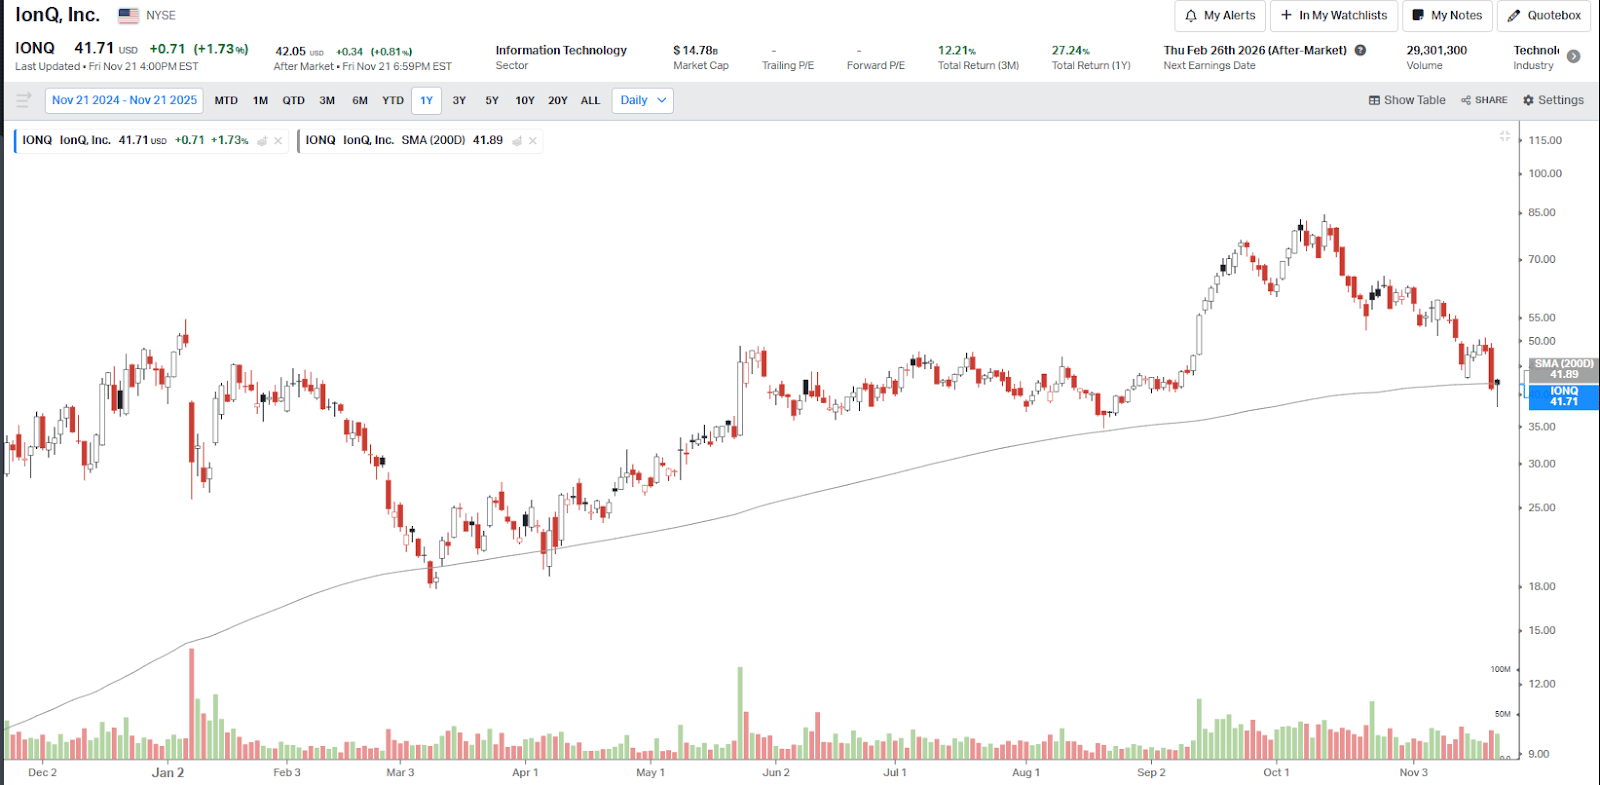The height and width of the screenshot is (785, 1600).
Task: Click the right arrow to show more stats
Action: (x=1574, y=57)
